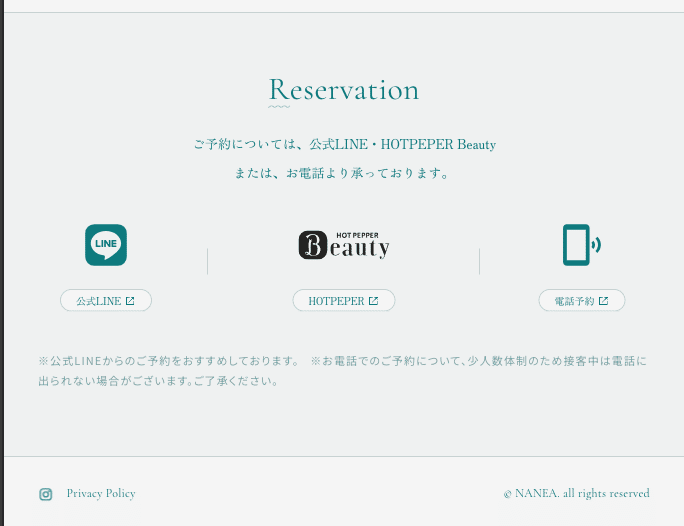Click the green LINE app icon
This screenshot has width=684, height=526.
tap(106, 245)
